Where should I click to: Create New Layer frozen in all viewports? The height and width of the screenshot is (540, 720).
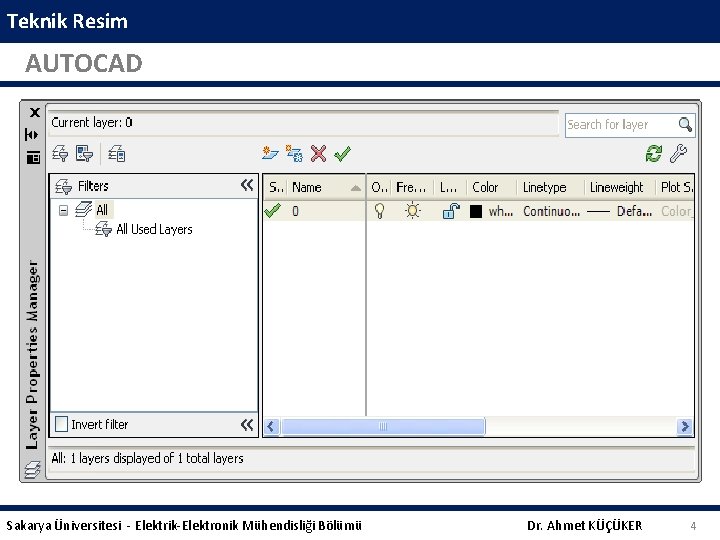[294, 153]
